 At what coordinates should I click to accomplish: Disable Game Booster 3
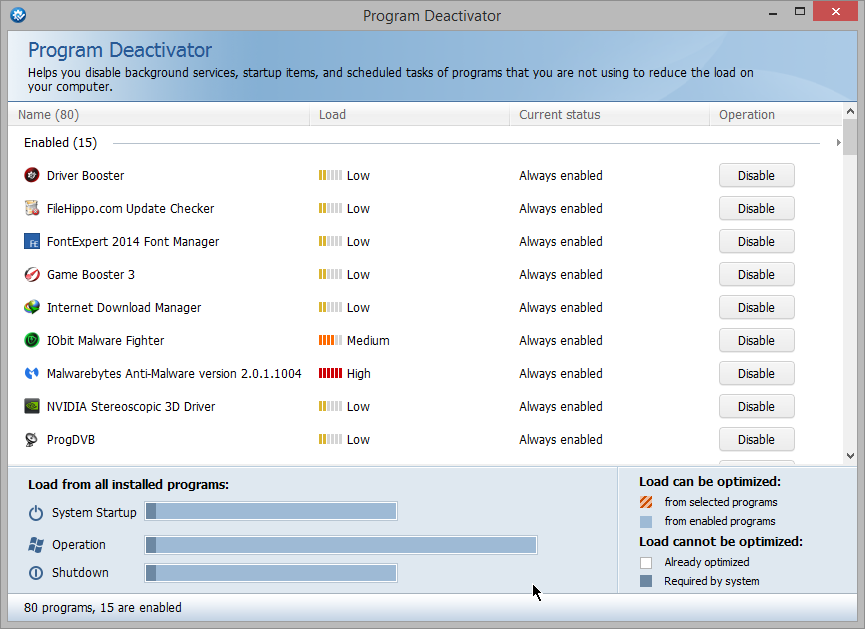(x=756, y=275)
